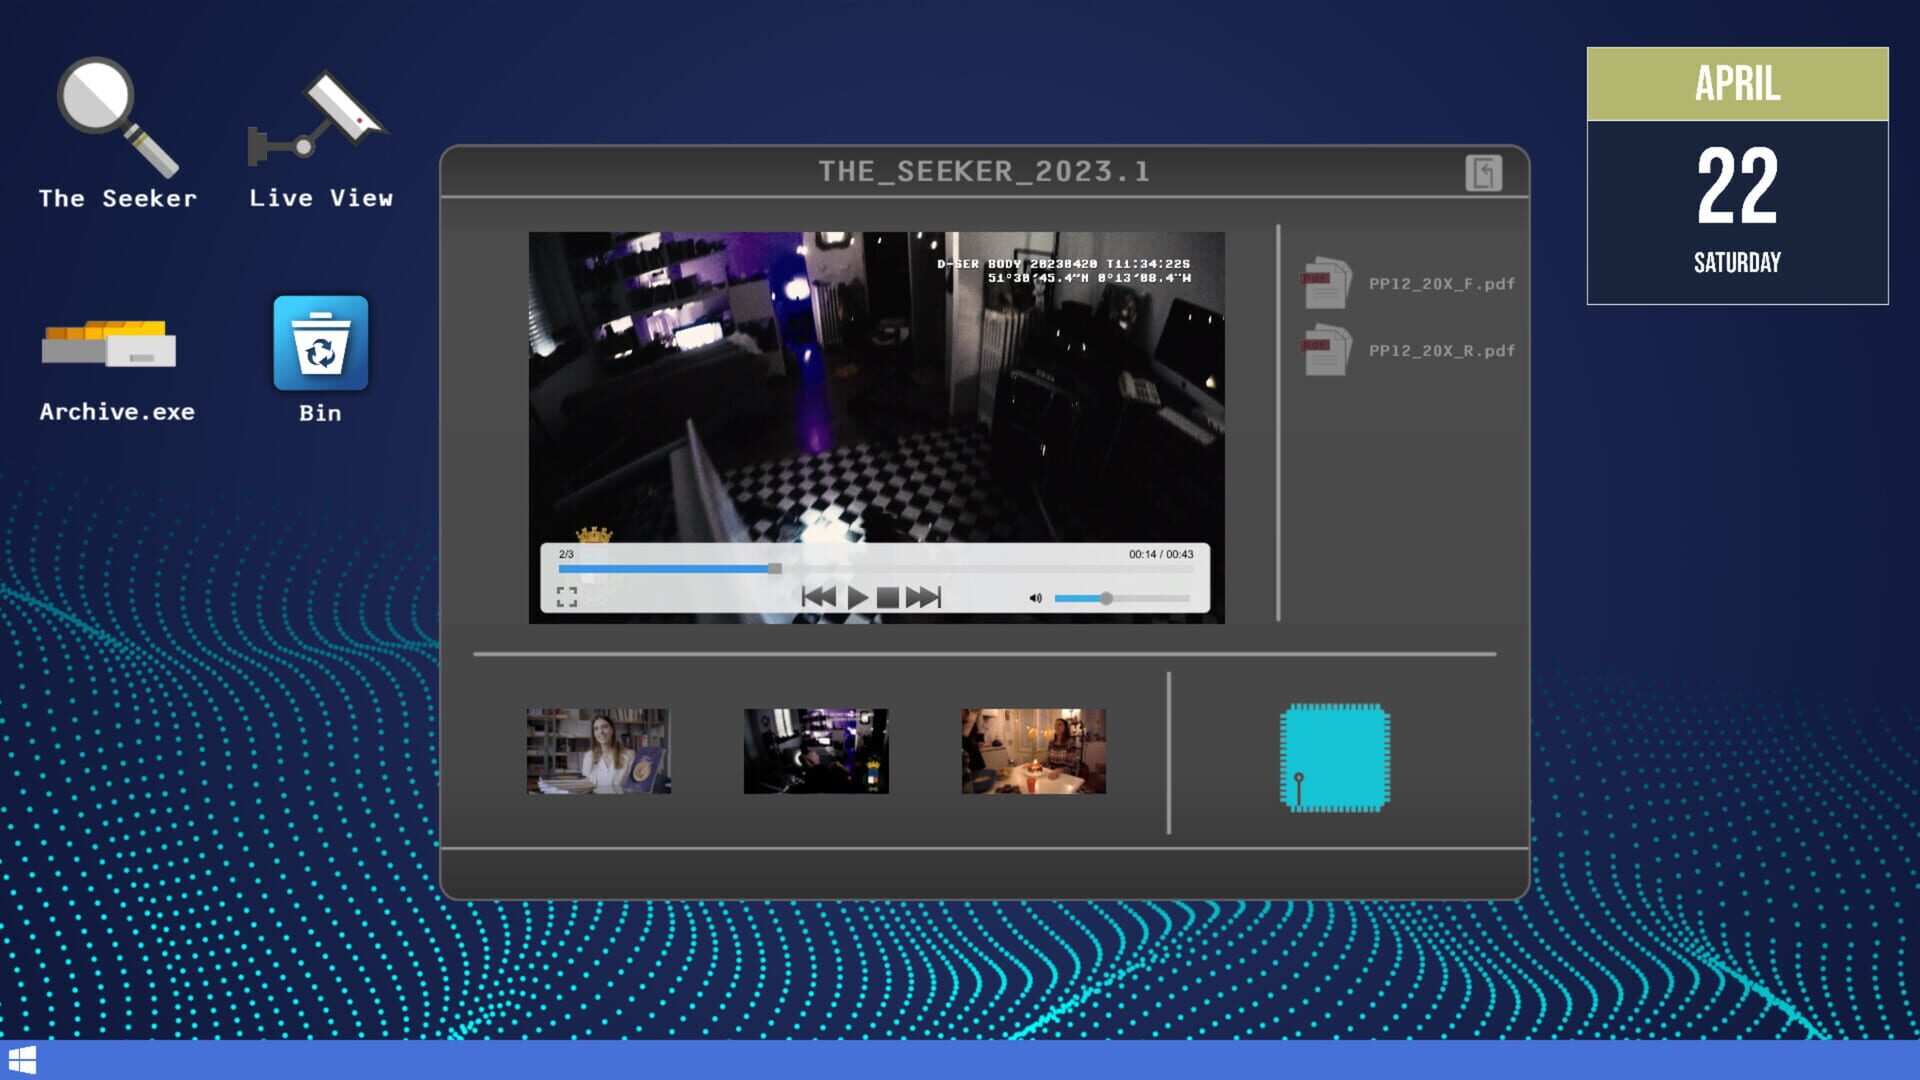
Task: Click the teal memory chip icon
Action: tap(1334, 758)
